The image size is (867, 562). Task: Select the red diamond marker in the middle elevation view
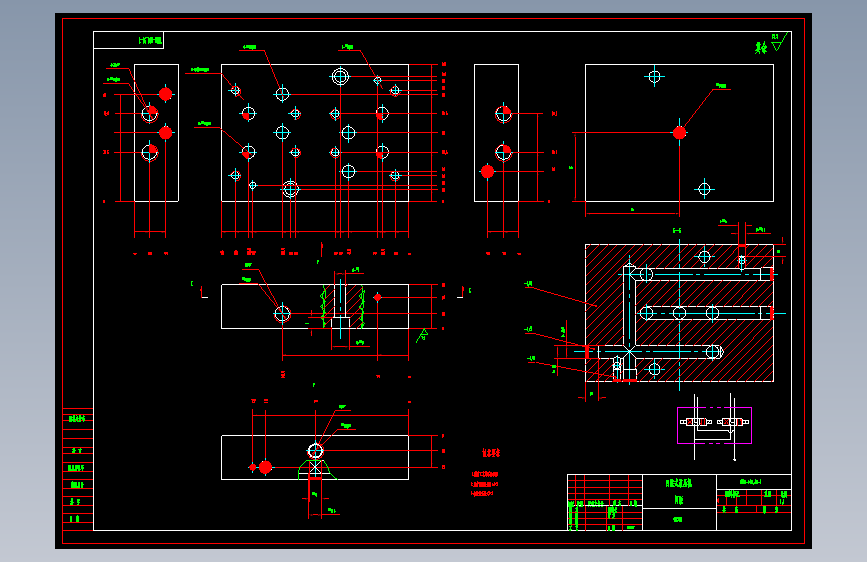pyautogui.click(x=378, y=298)
